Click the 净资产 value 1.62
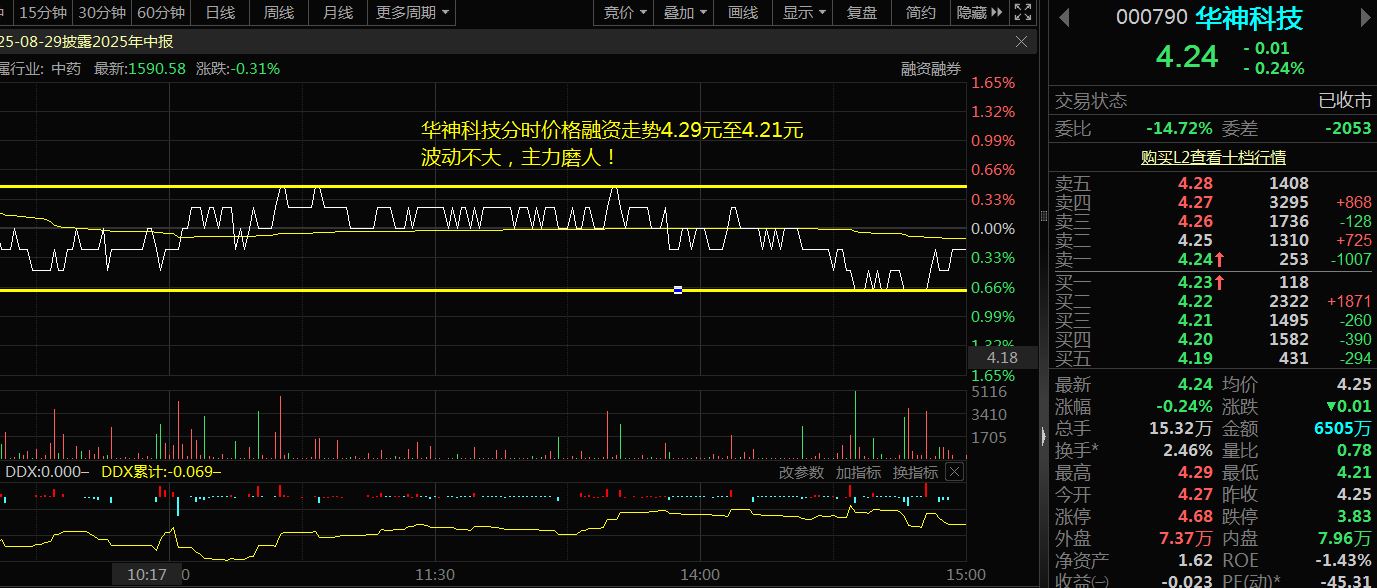 (1195, 560)
